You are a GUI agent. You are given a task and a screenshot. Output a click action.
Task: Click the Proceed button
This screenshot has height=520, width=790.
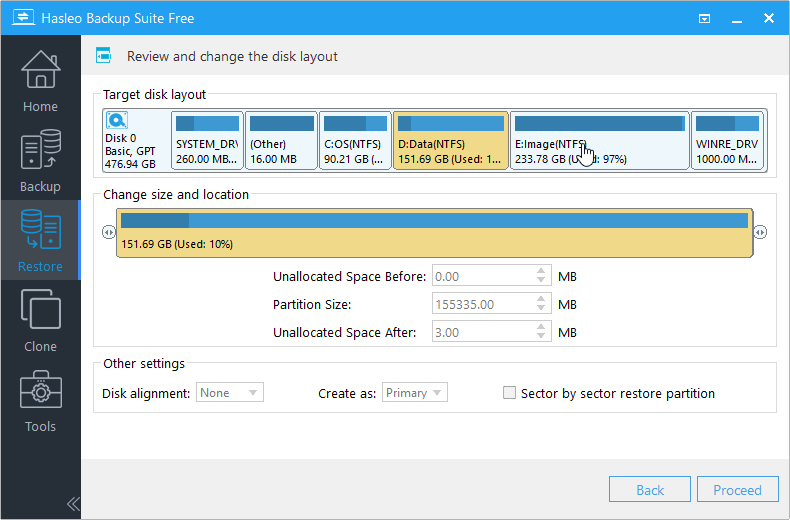coord(737,490)
